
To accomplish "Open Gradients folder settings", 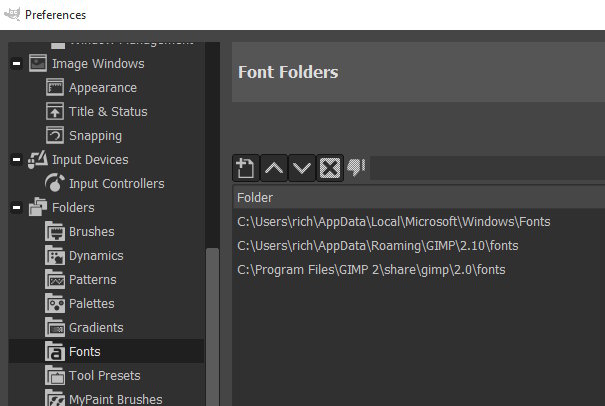I will point(96,328).
